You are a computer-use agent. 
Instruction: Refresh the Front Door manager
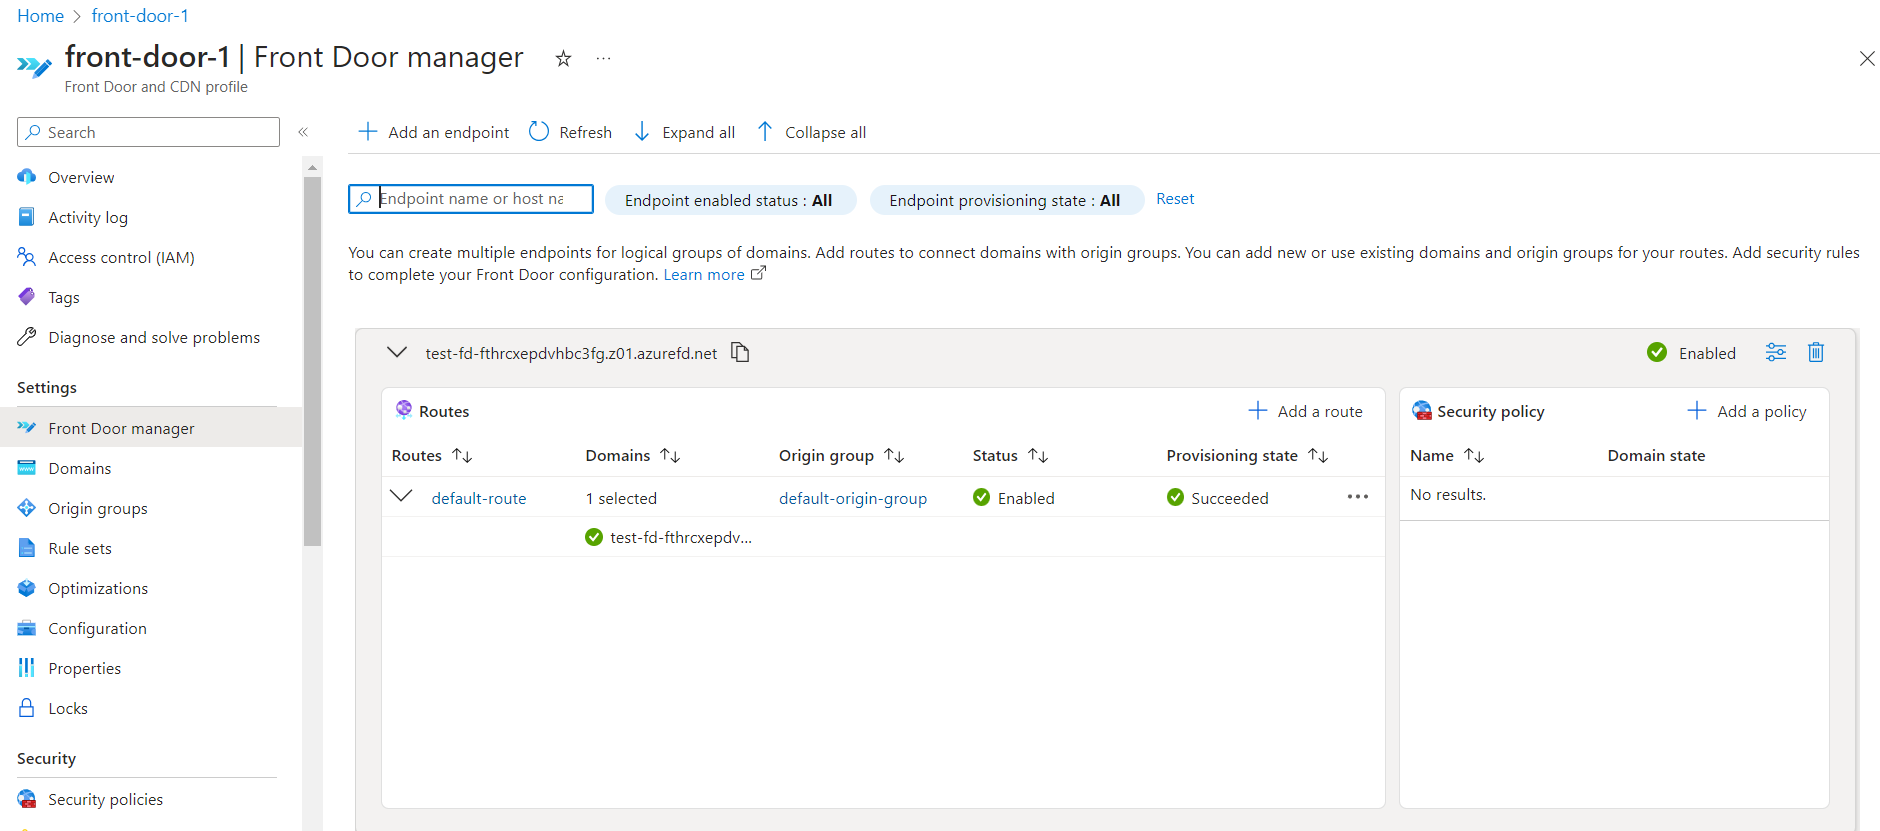click(x=570, y=132)
